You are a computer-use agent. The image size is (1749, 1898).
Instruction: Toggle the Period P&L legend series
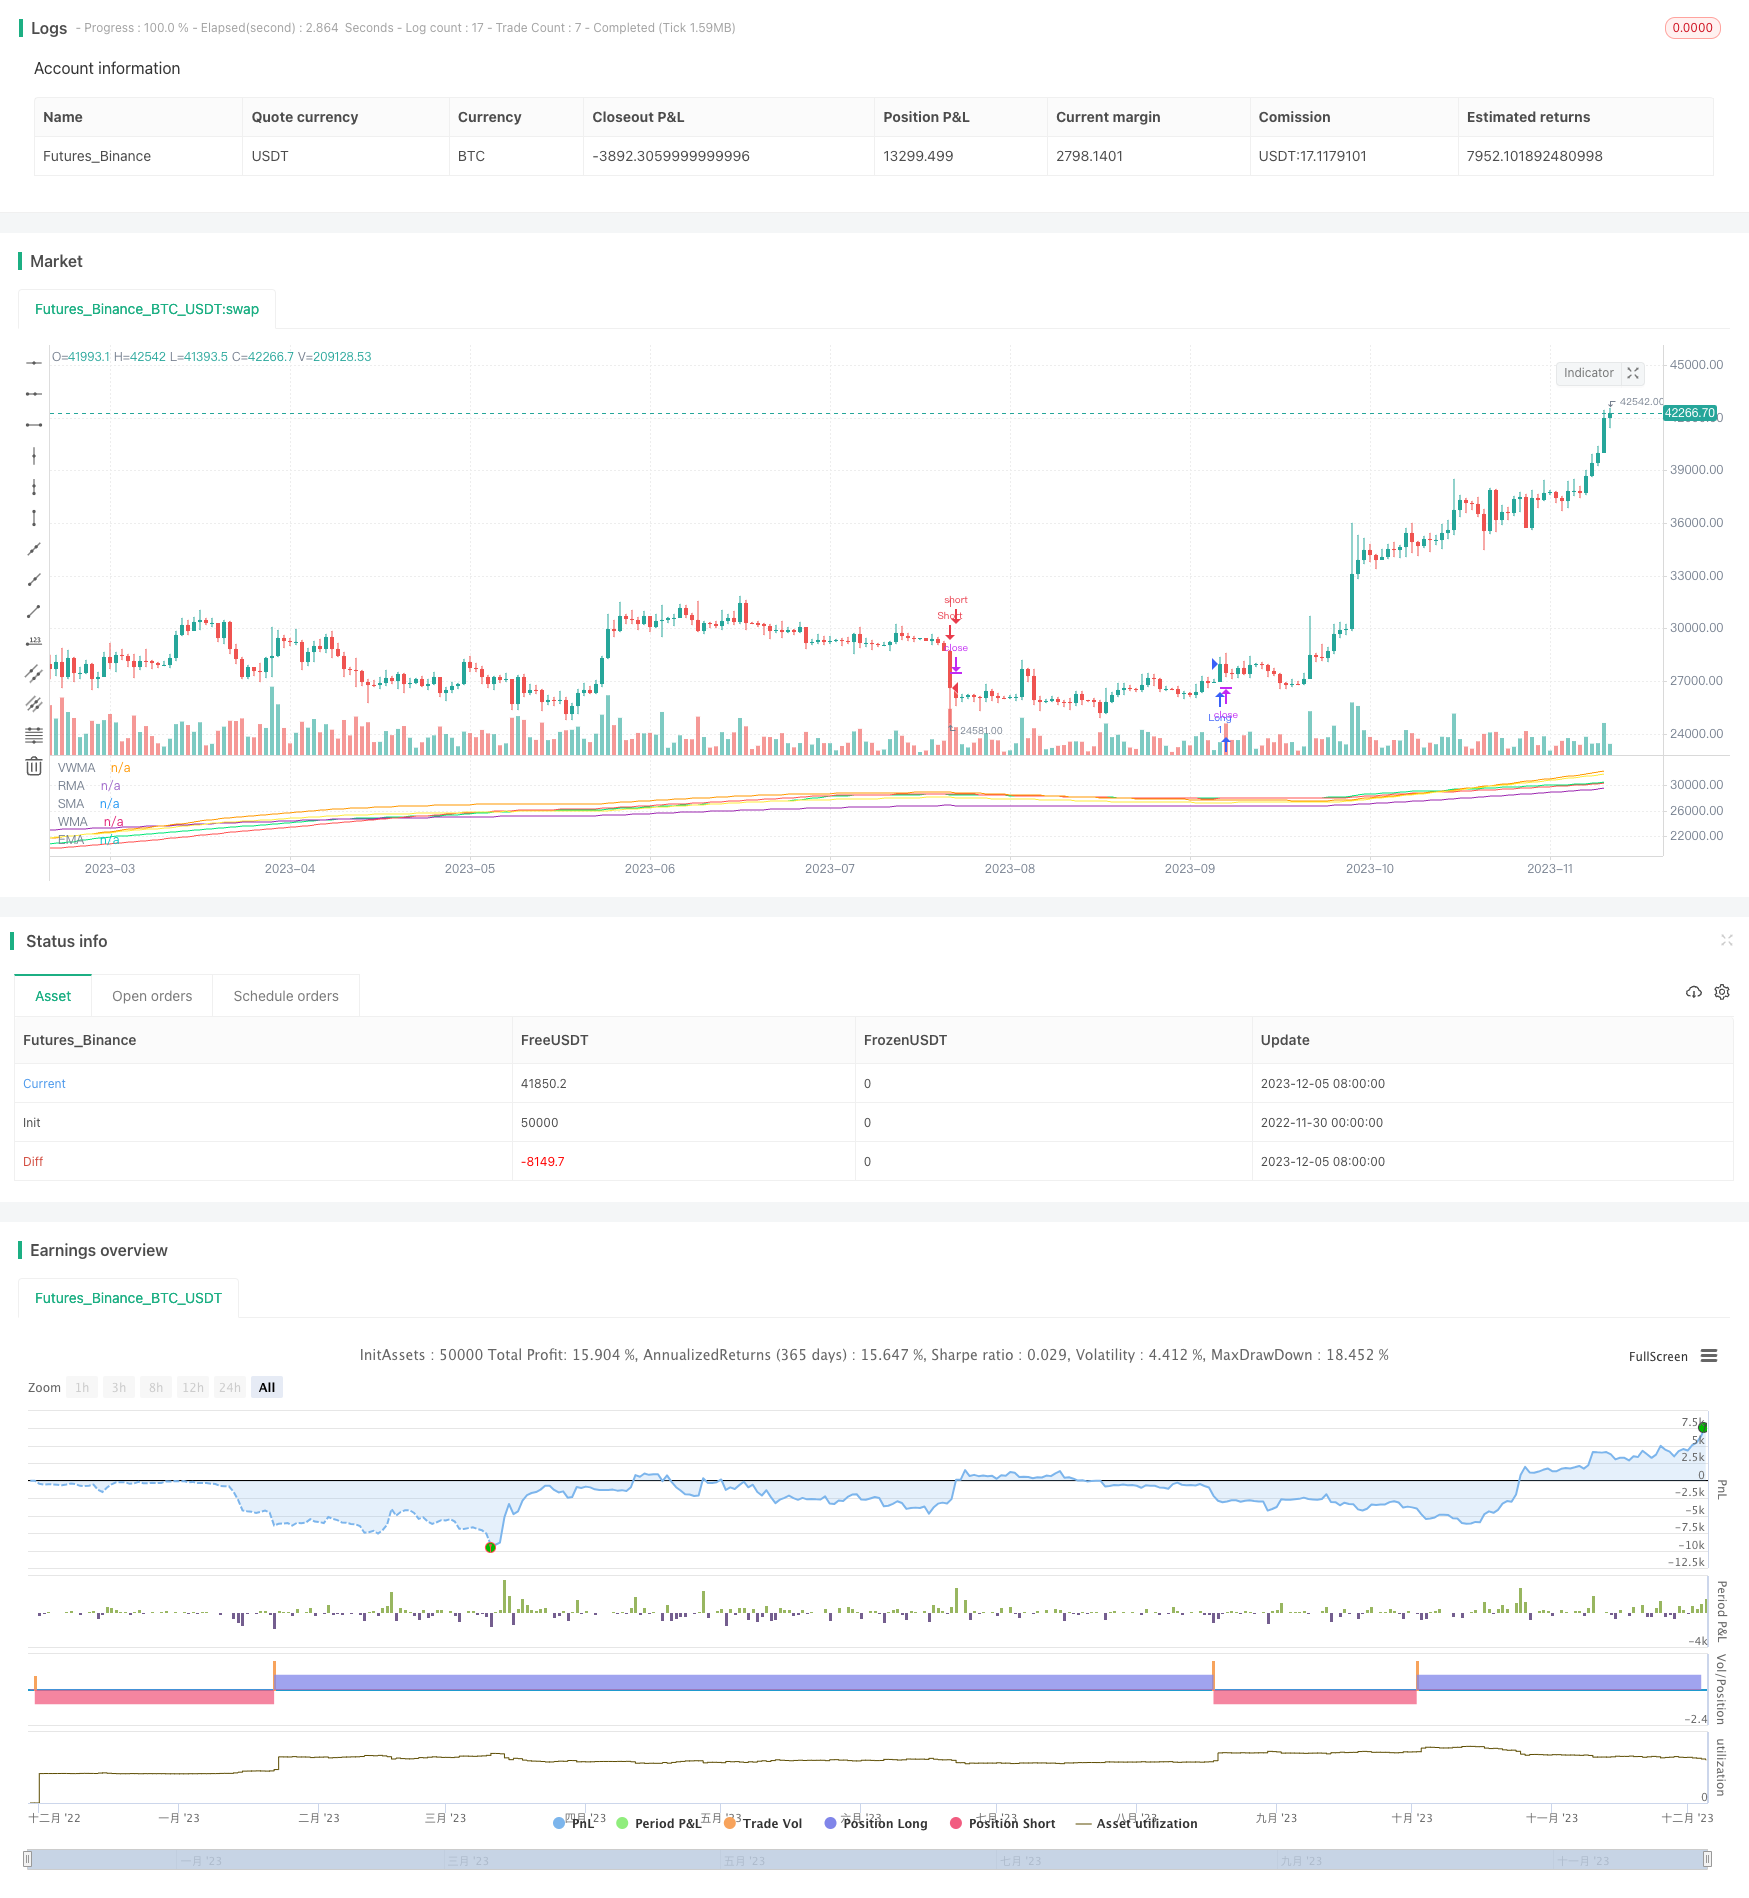pyautogui.click(x=659, y=1824)
